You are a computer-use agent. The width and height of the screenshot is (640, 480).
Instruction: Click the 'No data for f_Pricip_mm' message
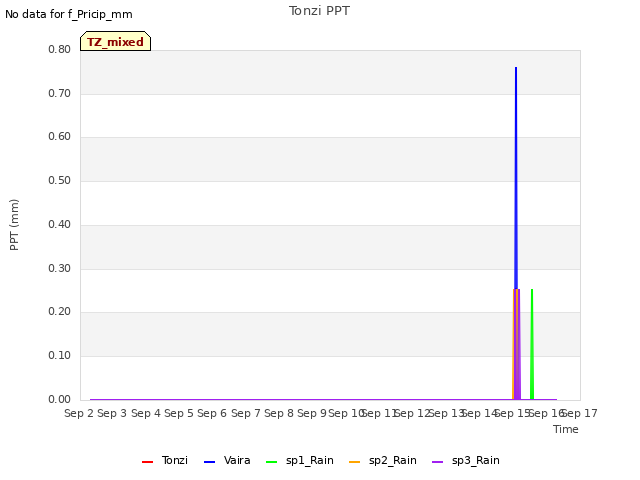[69, 14]
